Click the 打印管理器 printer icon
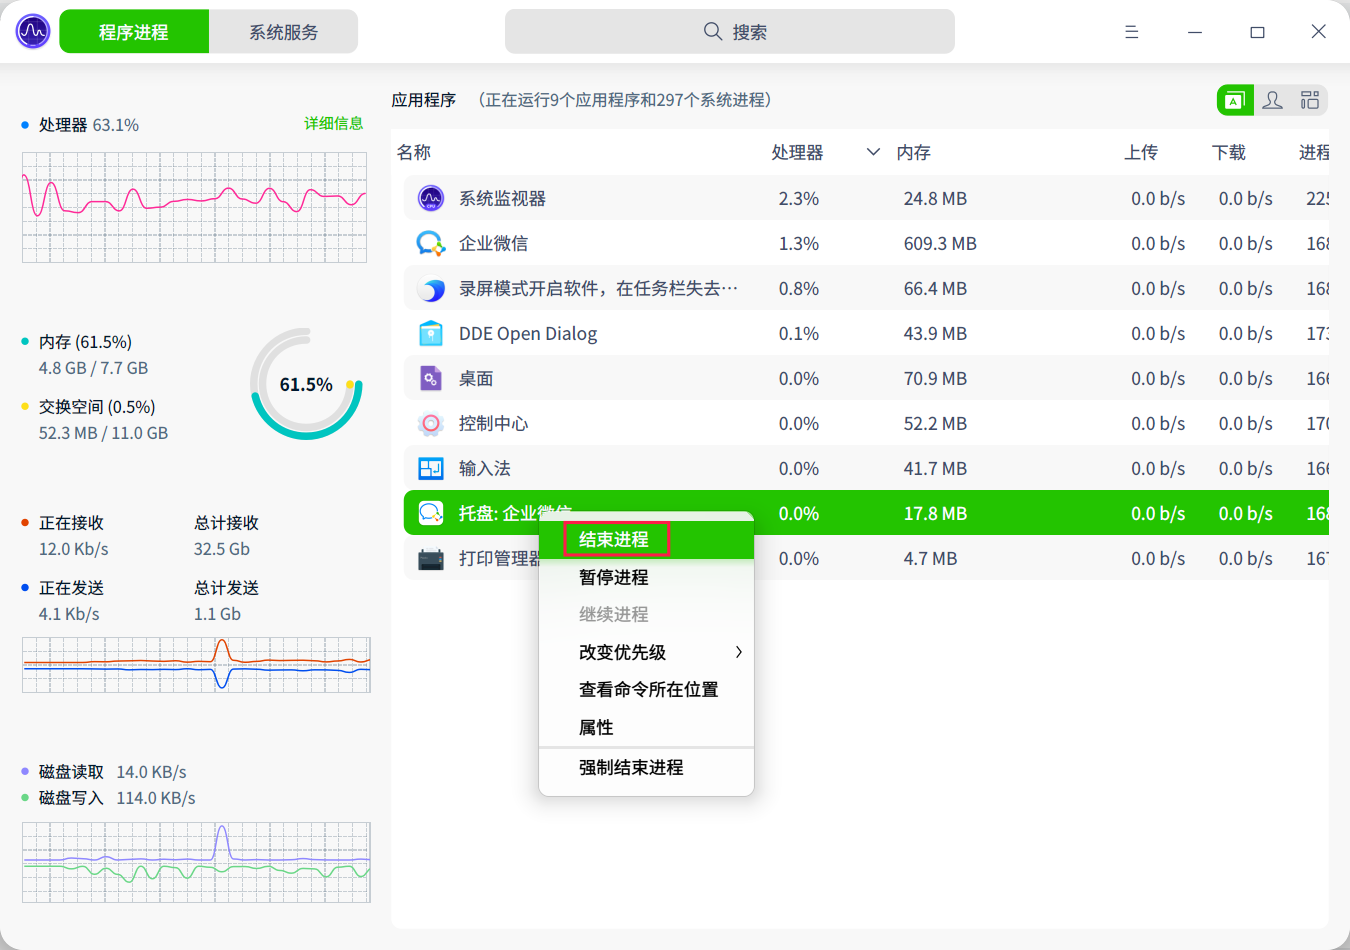 (x=430, y=559)
